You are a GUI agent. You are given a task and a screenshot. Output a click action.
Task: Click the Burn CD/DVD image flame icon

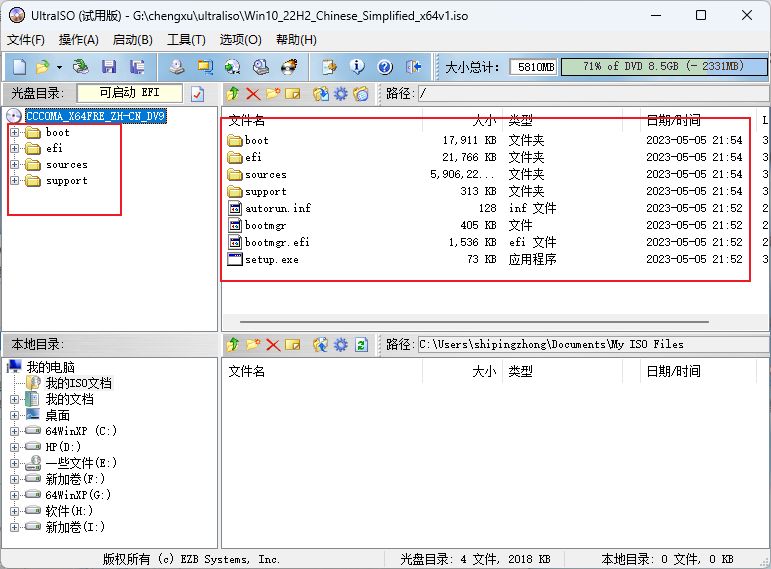coord(290,67)
